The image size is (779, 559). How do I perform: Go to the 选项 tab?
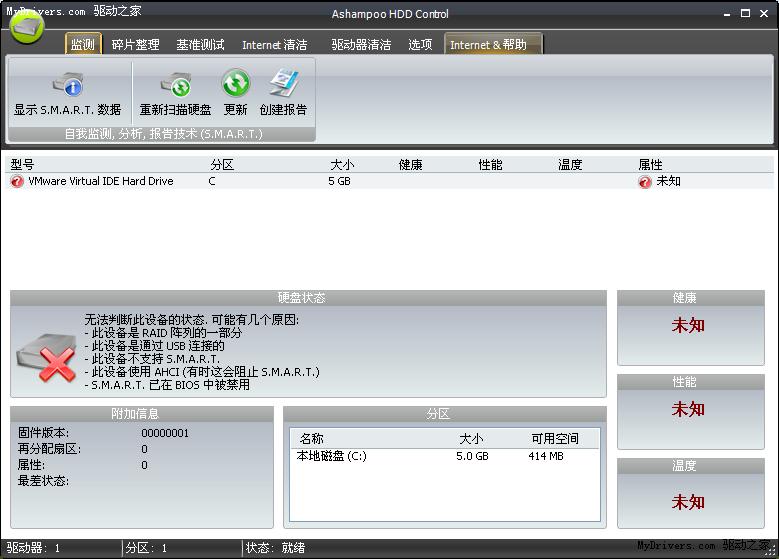pos(420,45)
